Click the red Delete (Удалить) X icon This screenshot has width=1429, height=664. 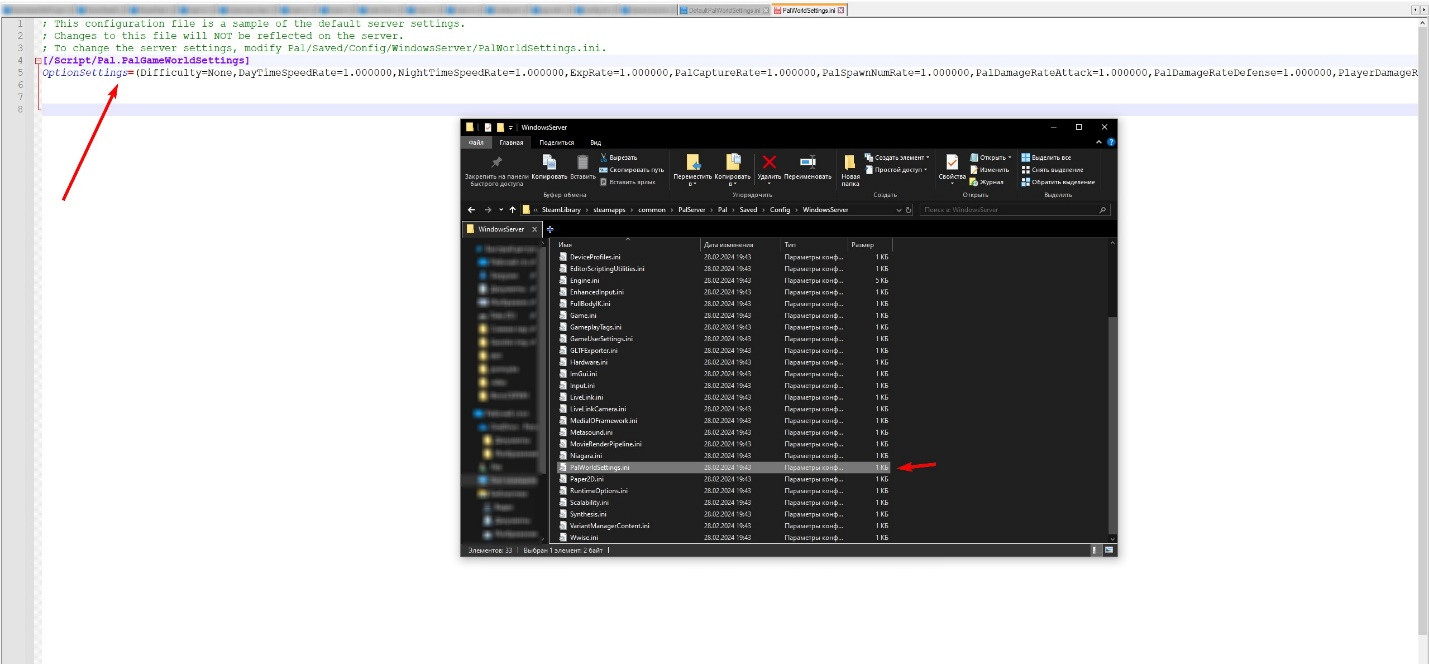[x=769, y=162]
